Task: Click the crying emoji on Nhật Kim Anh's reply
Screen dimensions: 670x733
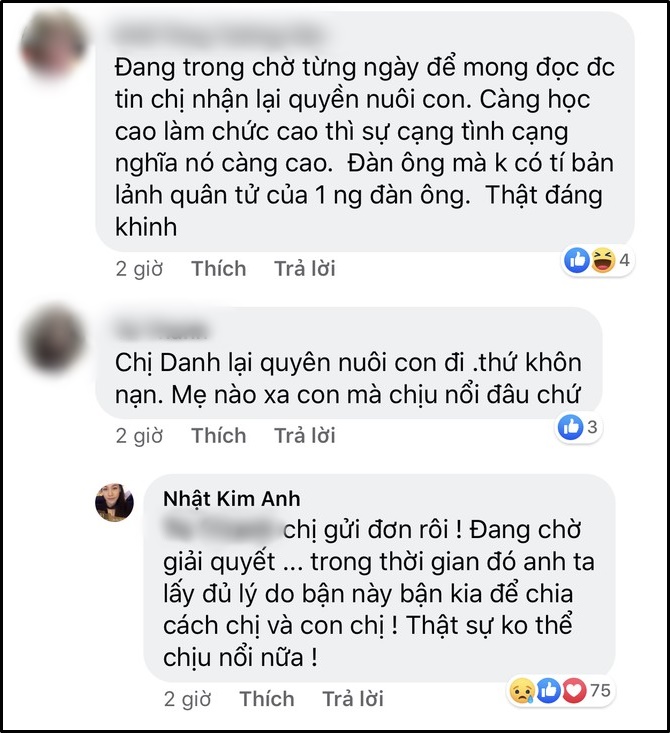Action: (x=522, y=690)
